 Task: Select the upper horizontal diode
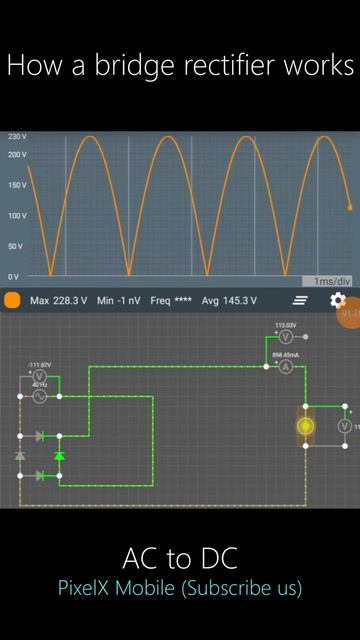40,436
